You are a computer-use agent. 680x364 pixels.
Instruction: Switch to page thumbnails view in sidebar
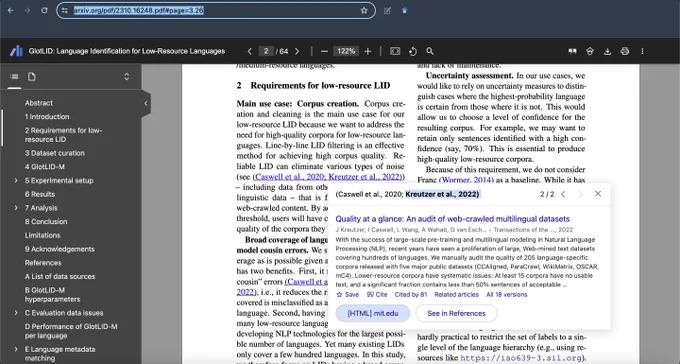click(x=32, y=77)
